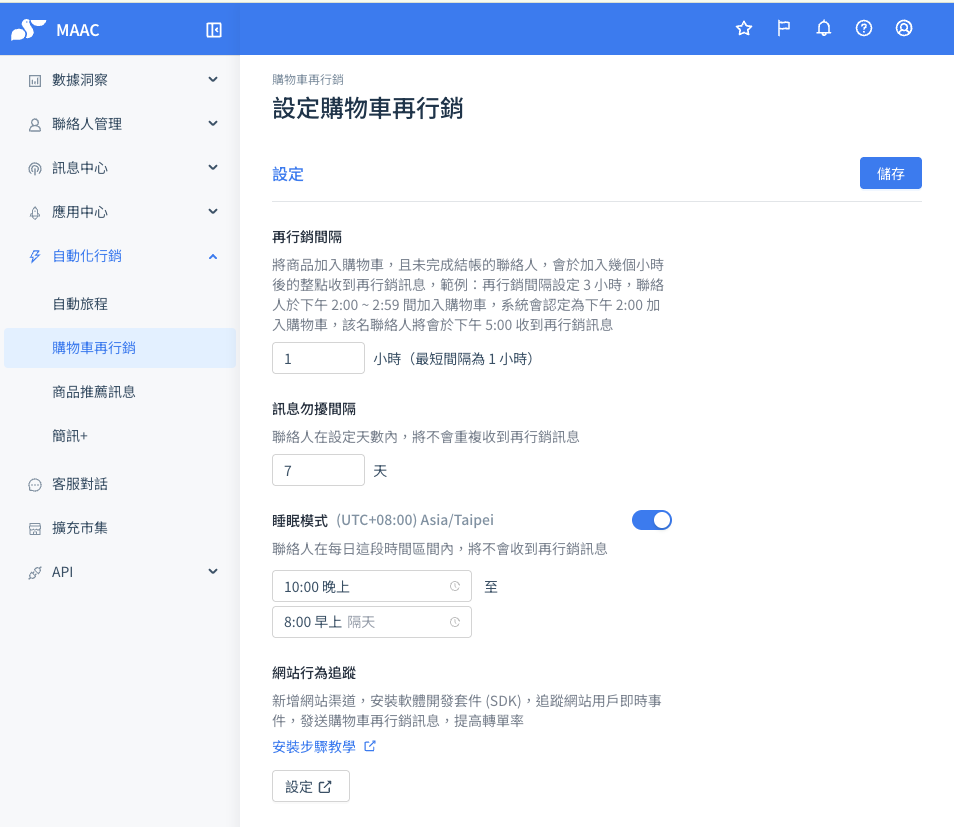The height and width of the screenshot is (827, 954).
Task: Click the 應用中心 rocket icon
Action: tap(35, 212)
